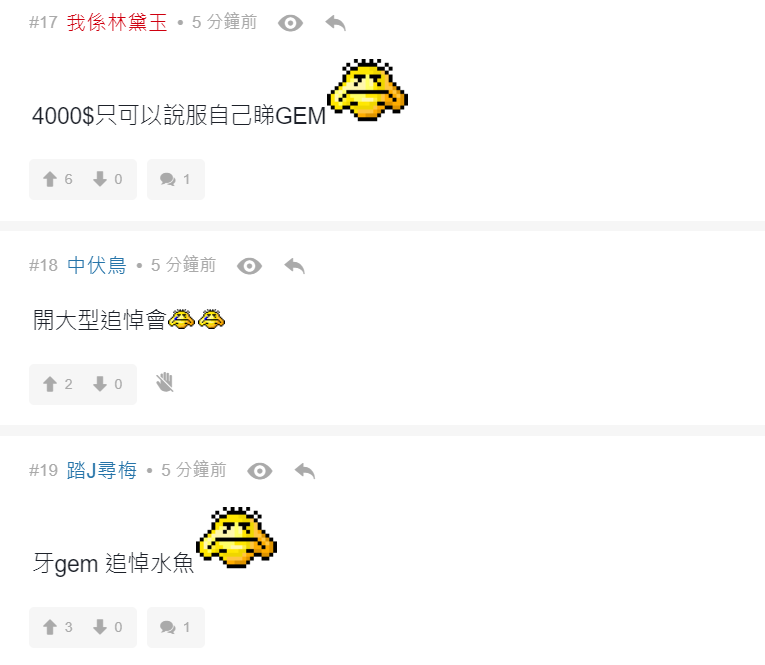This screenshot has width=765, height=665.
Task: Expand the 1 reply under post #17
Action: point(176,179)
